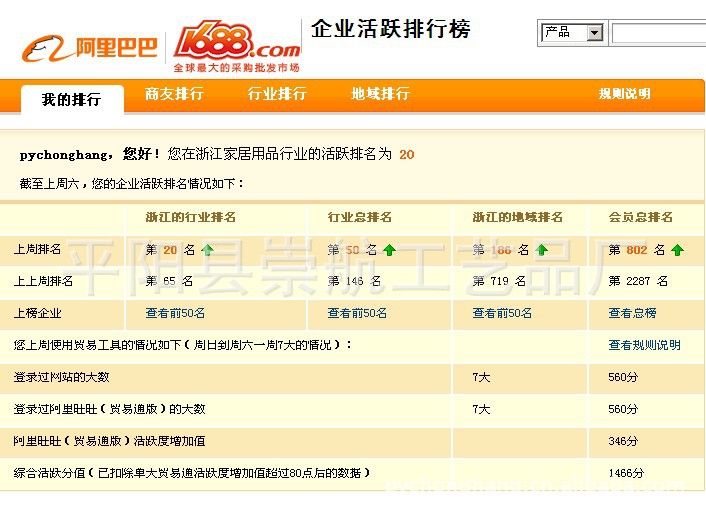Image resolution: width=706 pixels, height=513 pixels.
Task: View top 50 under 行业总排名
Action: [x=357, y=313]
